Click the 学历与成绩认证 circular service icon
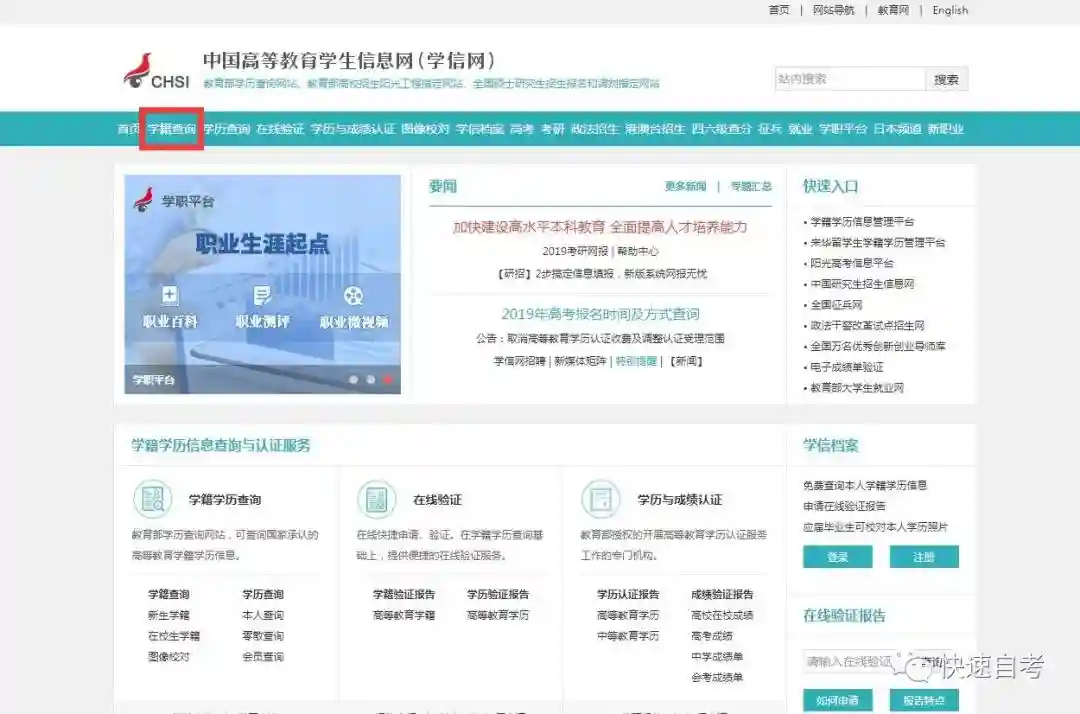The width and height of the screenshot is (1080, 714). (x=601, y=499)
